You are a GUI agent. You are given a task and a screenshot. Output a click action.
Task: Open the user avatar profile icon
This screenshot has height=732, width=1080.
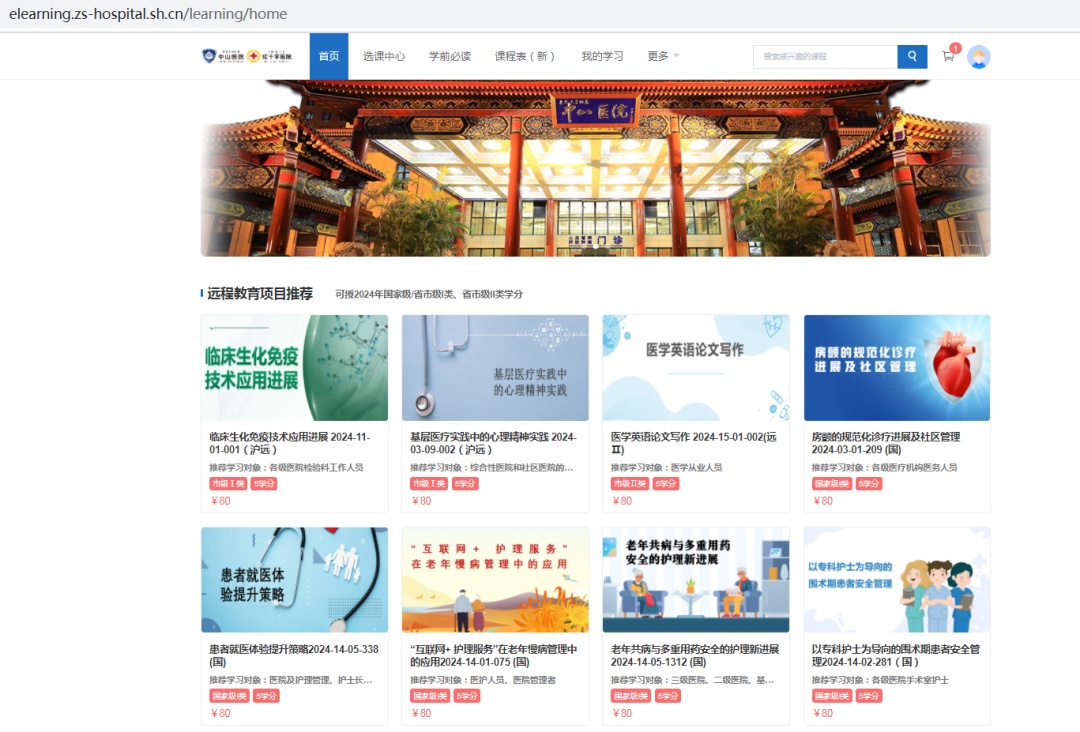click(x=979, y=56)
